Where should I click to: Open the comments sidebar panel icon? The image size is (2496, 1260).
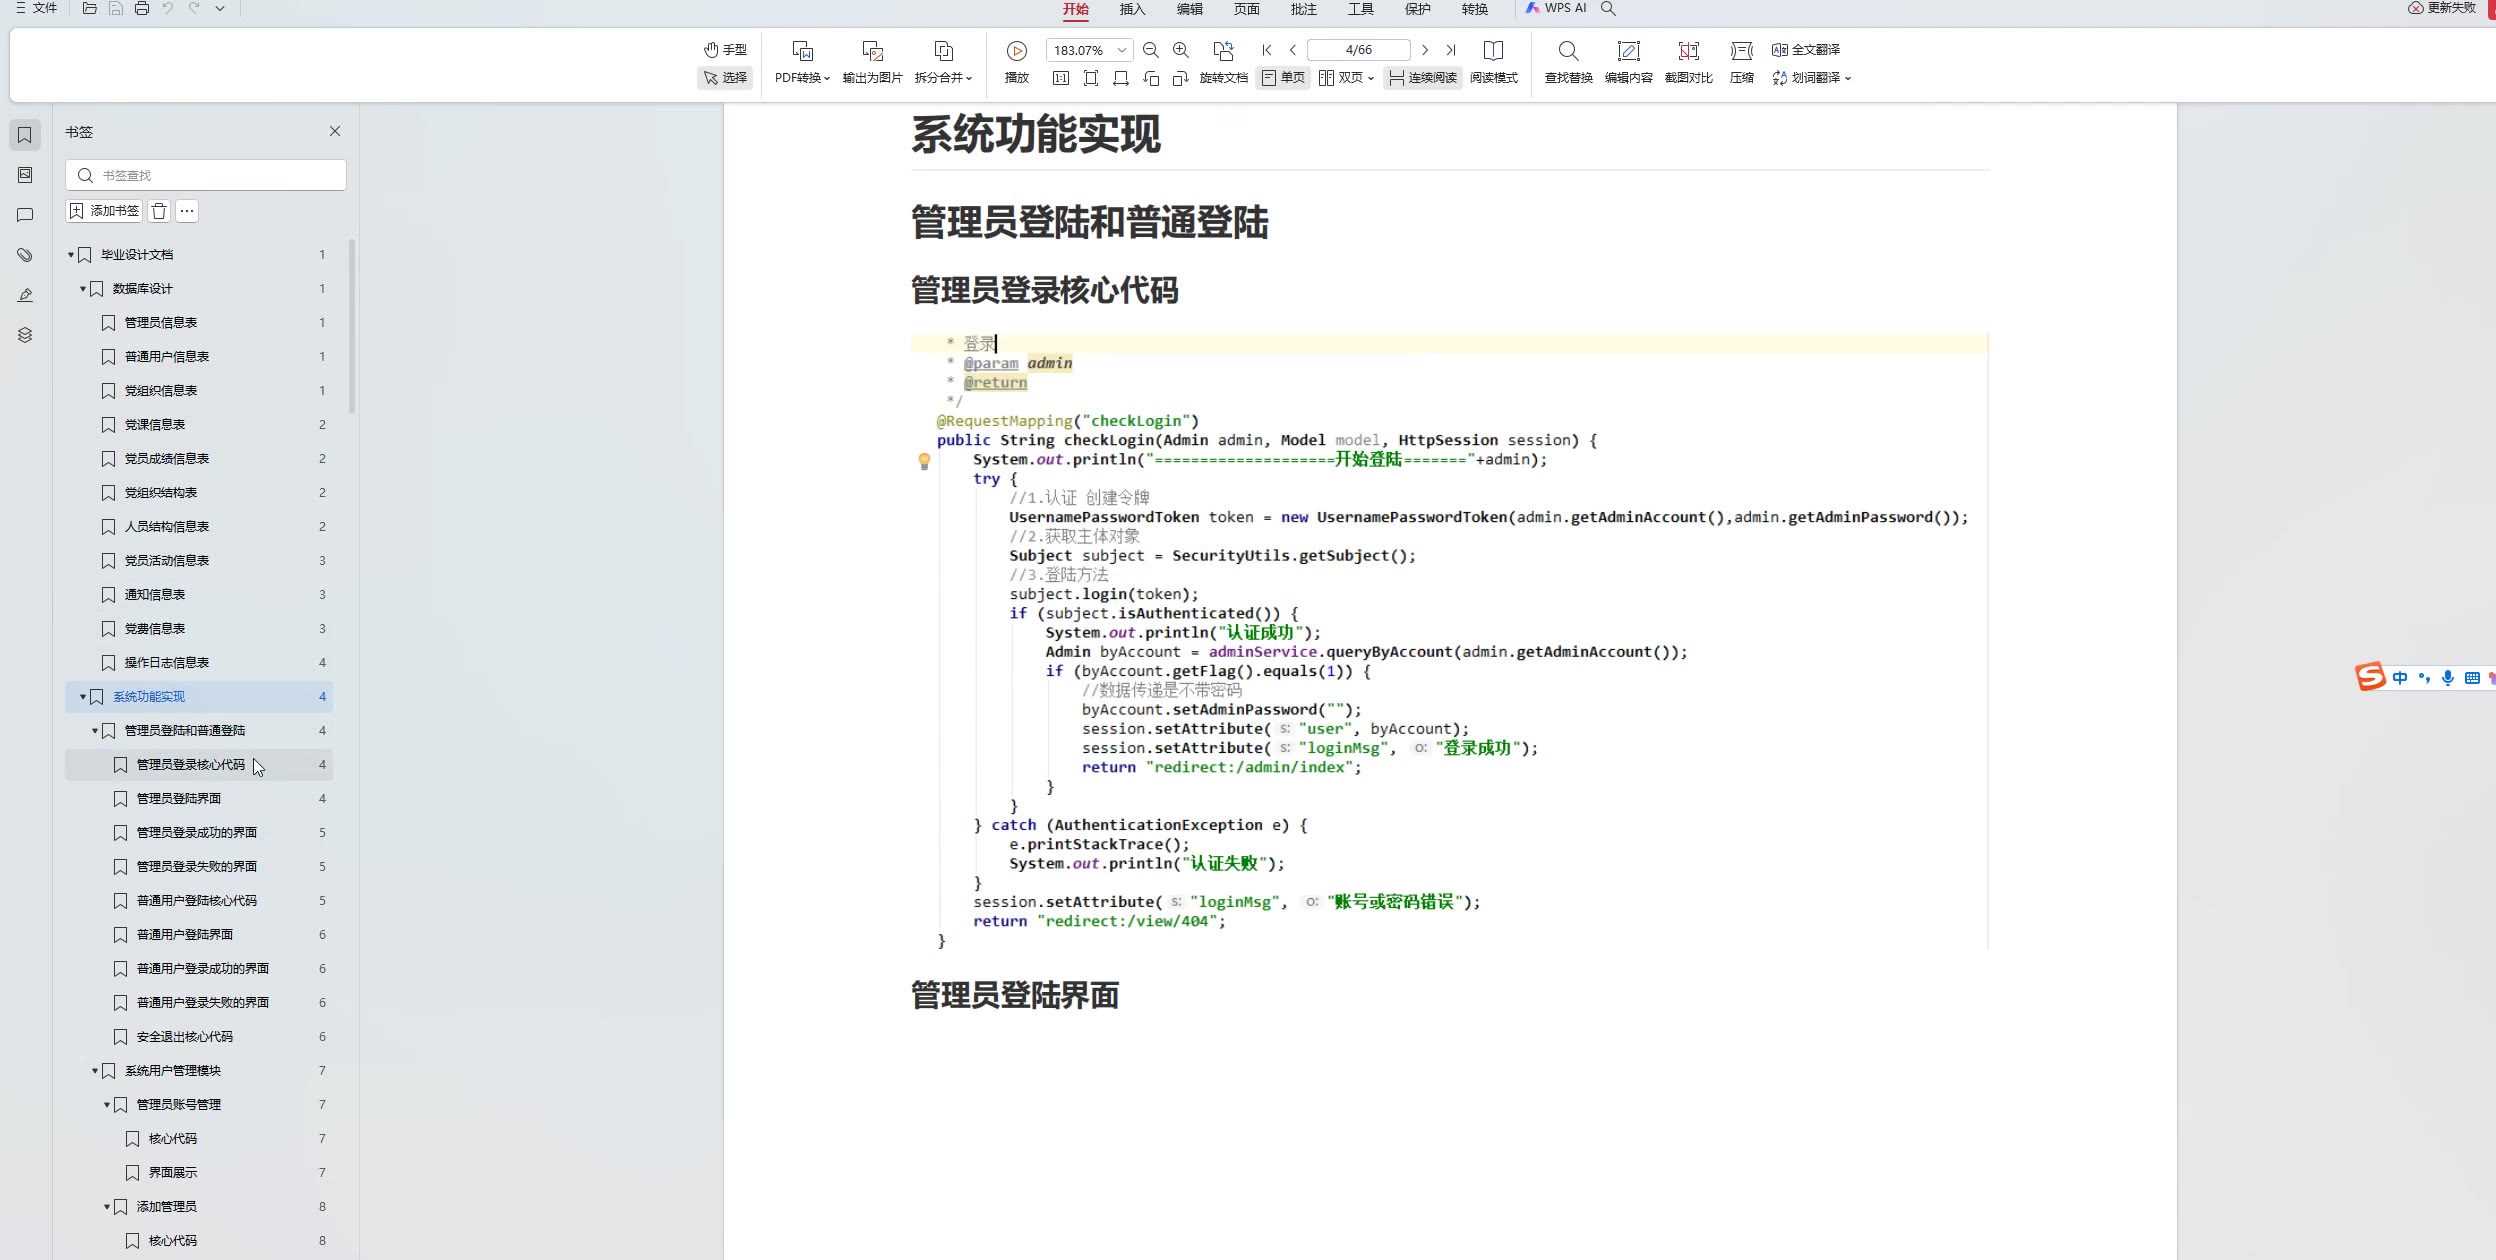pos(25,215)
